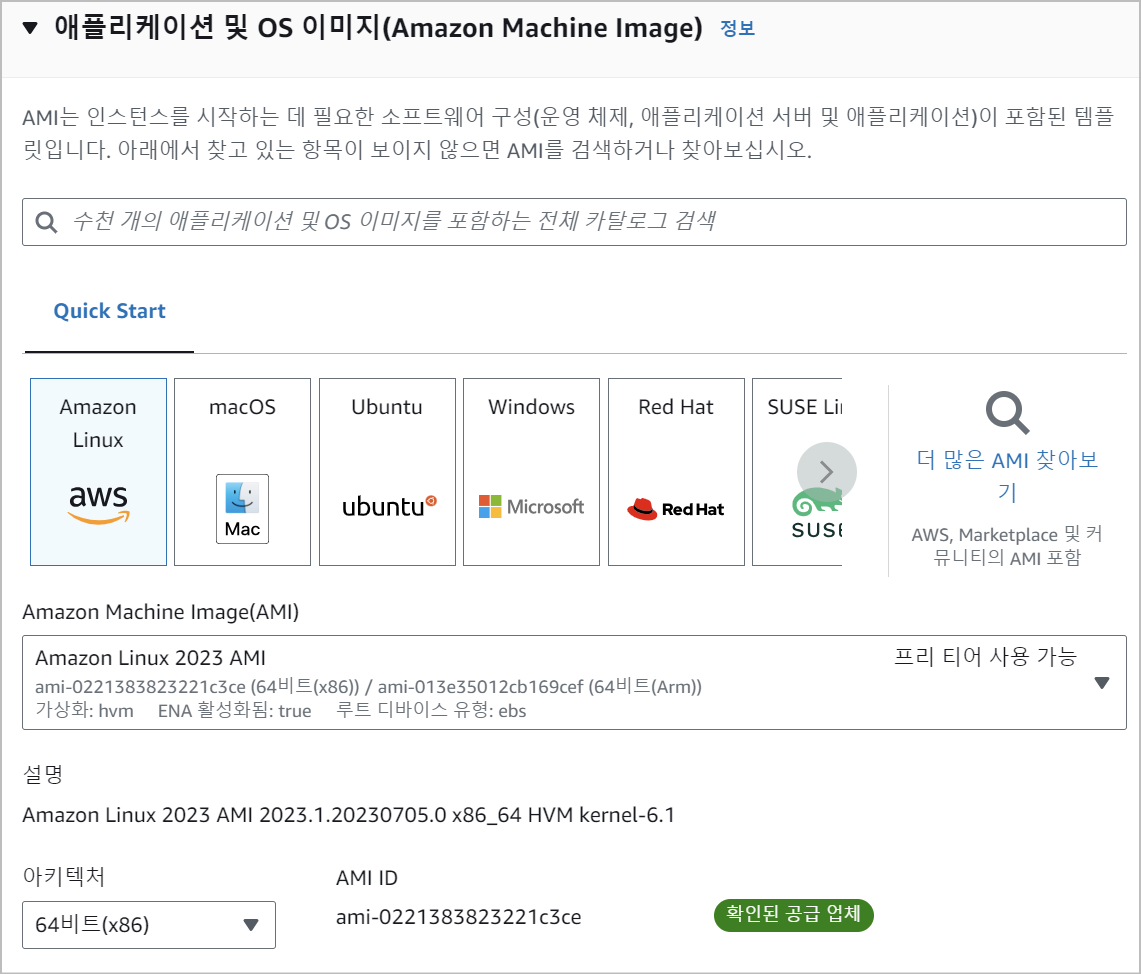The height and width of the screenshot is (974, 1141).
Task: Open the 64비트(x86) architecture dropdown
Action: coord(149,925)
